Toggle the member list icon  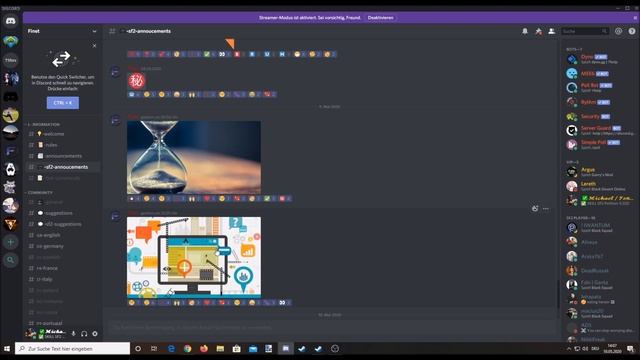point(551,31)
